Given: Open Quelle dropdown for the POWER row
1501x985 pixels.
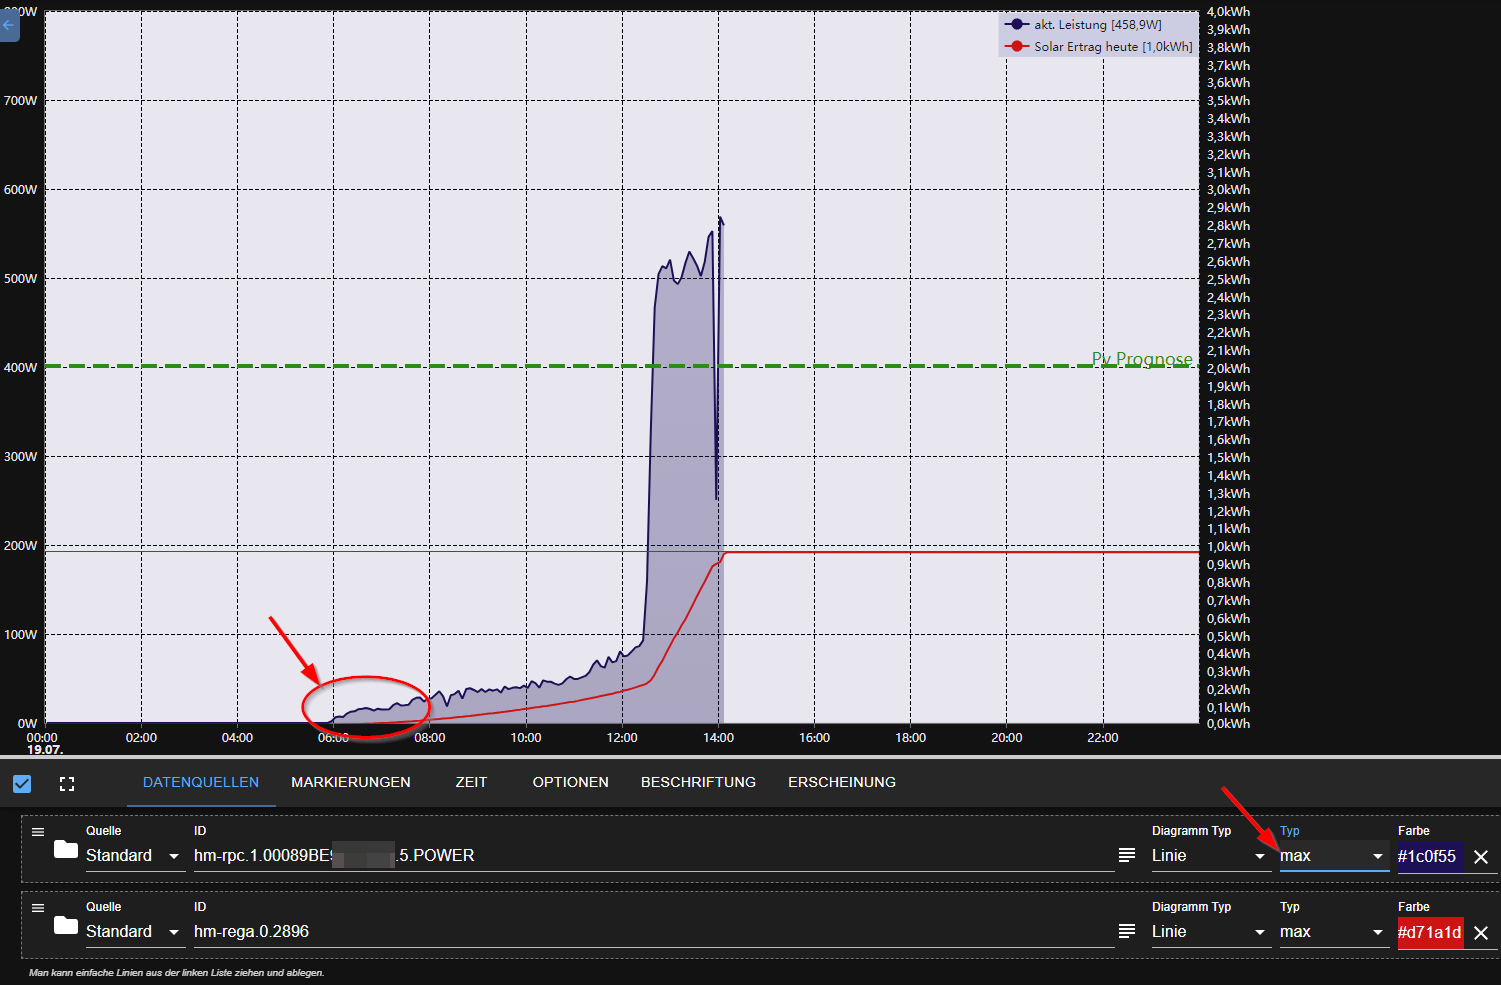Looking at the screenshot, I should tap(133, 856).
